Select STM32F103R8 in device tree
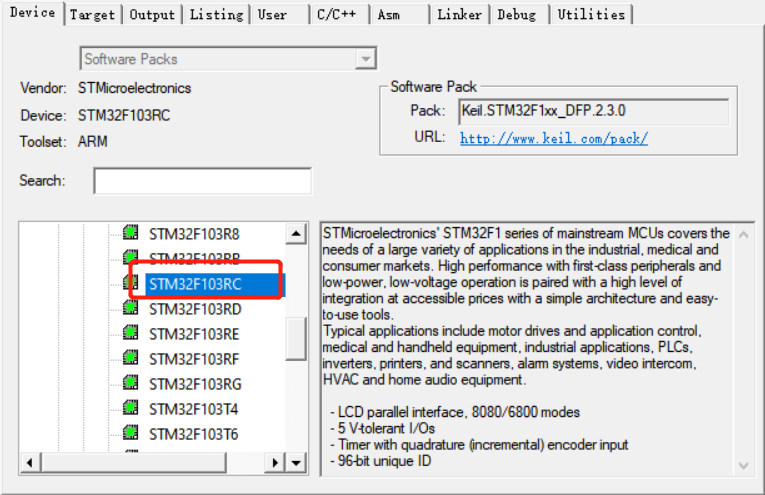Screen dimensions: 765x495 coord(194,234)
